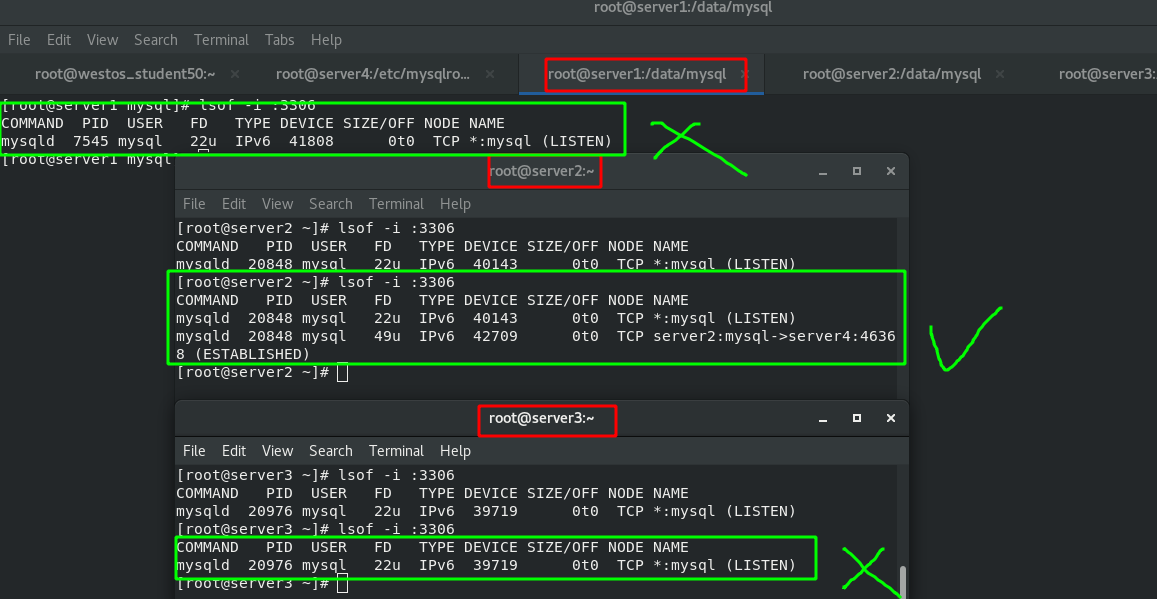Close the root@server2:/data/mysql tab
The image size is (1157, 599).
[1000, 74]
